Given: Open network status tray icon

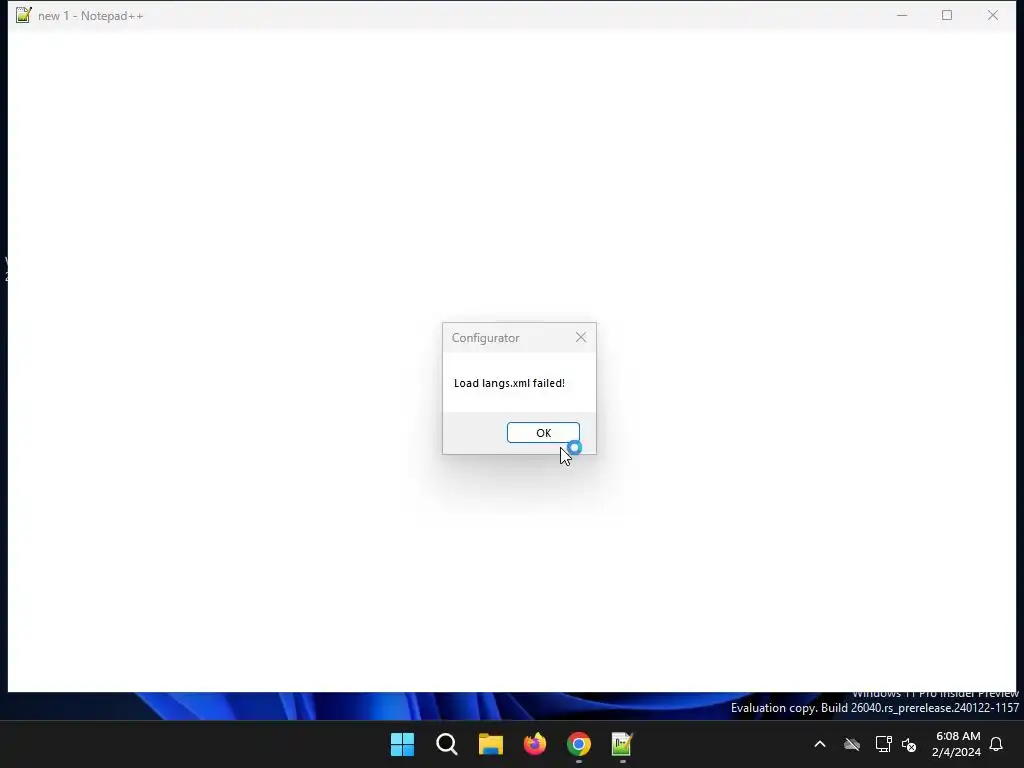Looking at the screenshot, I should point(883,744).
